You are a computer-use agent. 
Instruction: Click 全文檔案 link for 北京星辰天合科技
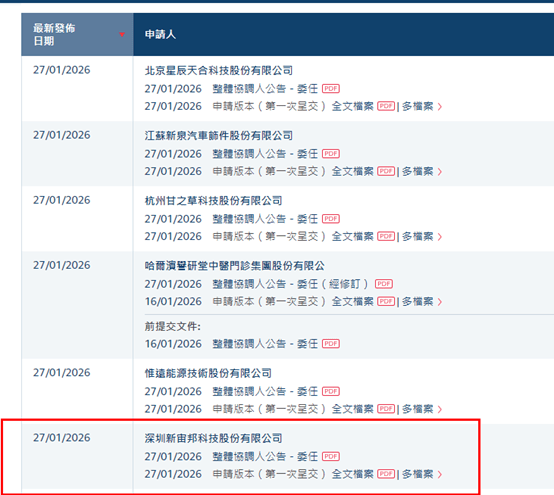(353, 106)
